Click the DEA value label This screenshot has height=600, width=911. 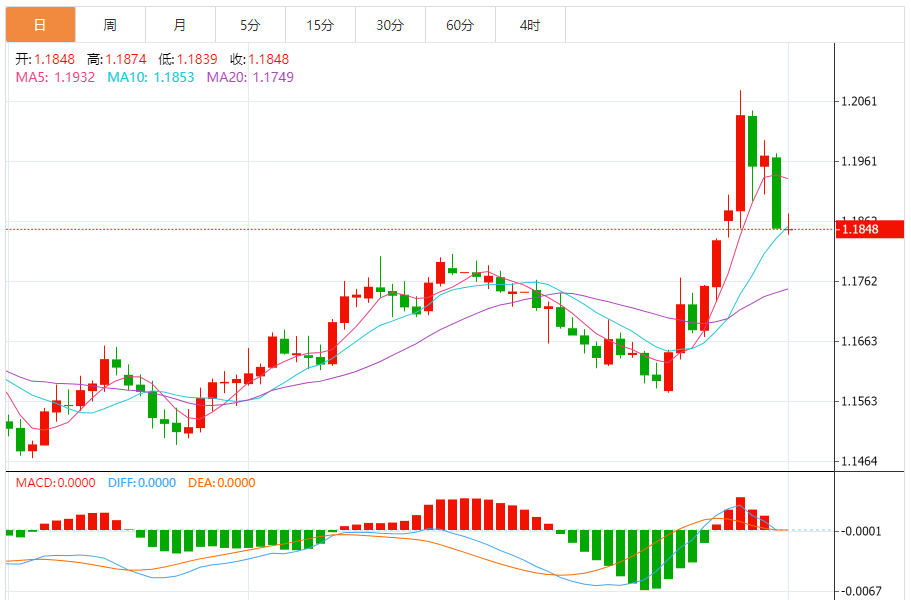221,483
